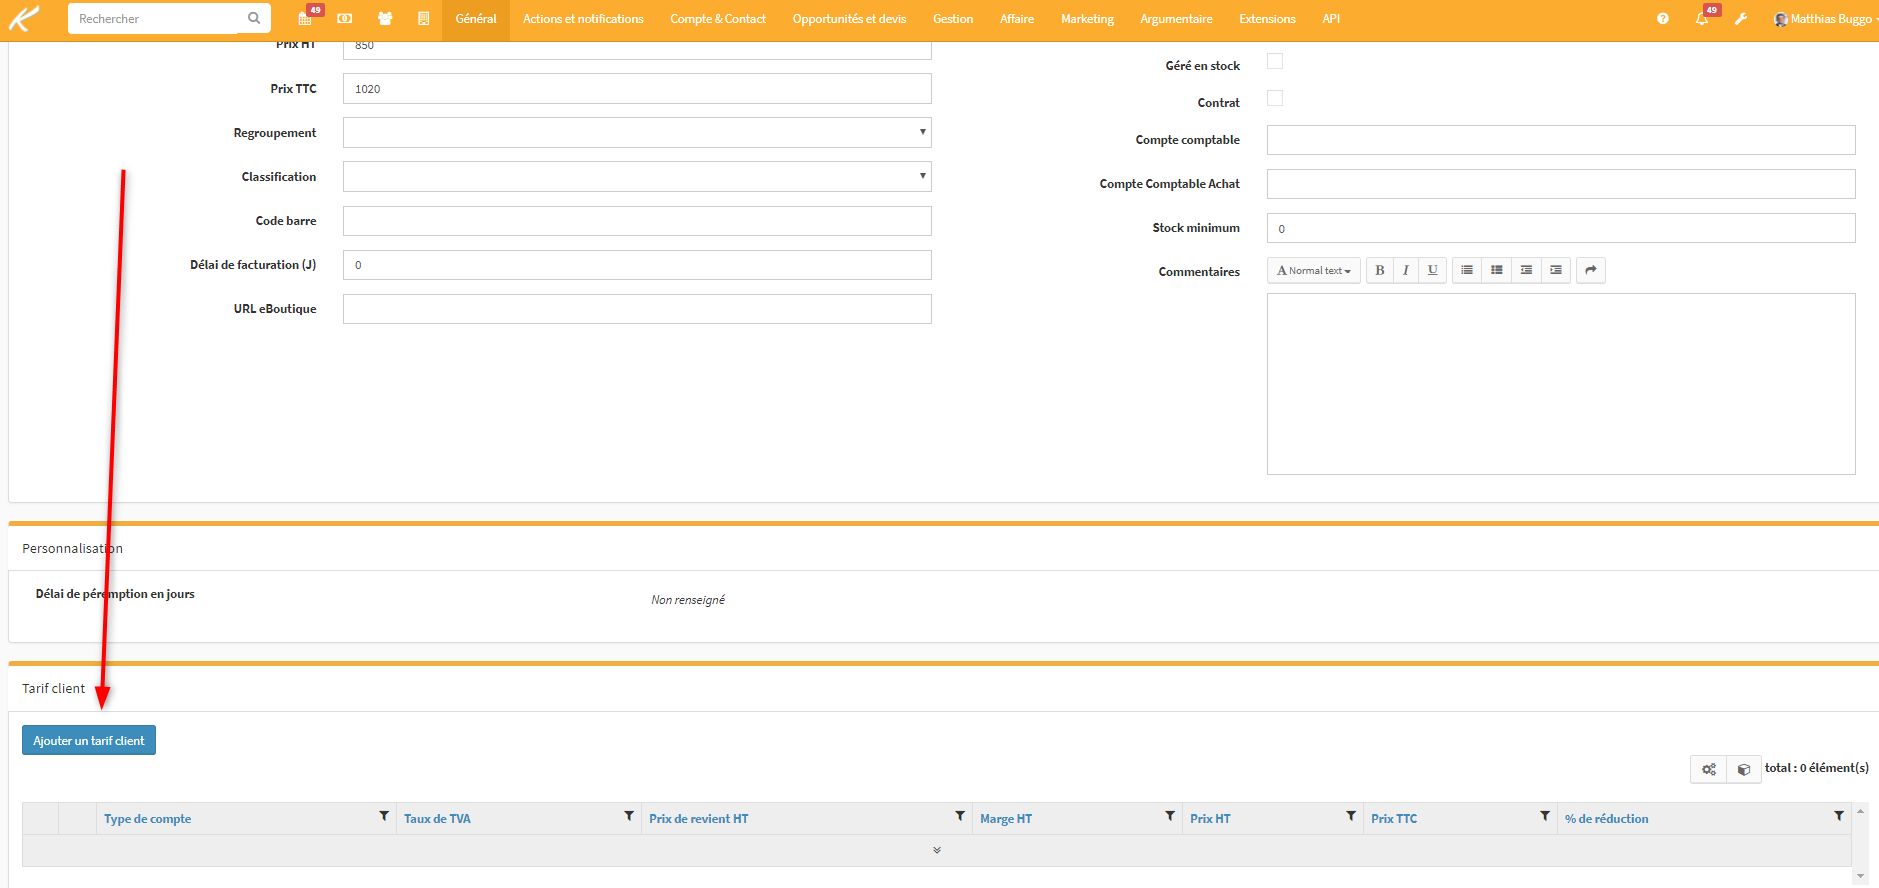Open the Extensions menu
The height and width of the screenshot is (888, 1879).
(x=1267, y=19)
